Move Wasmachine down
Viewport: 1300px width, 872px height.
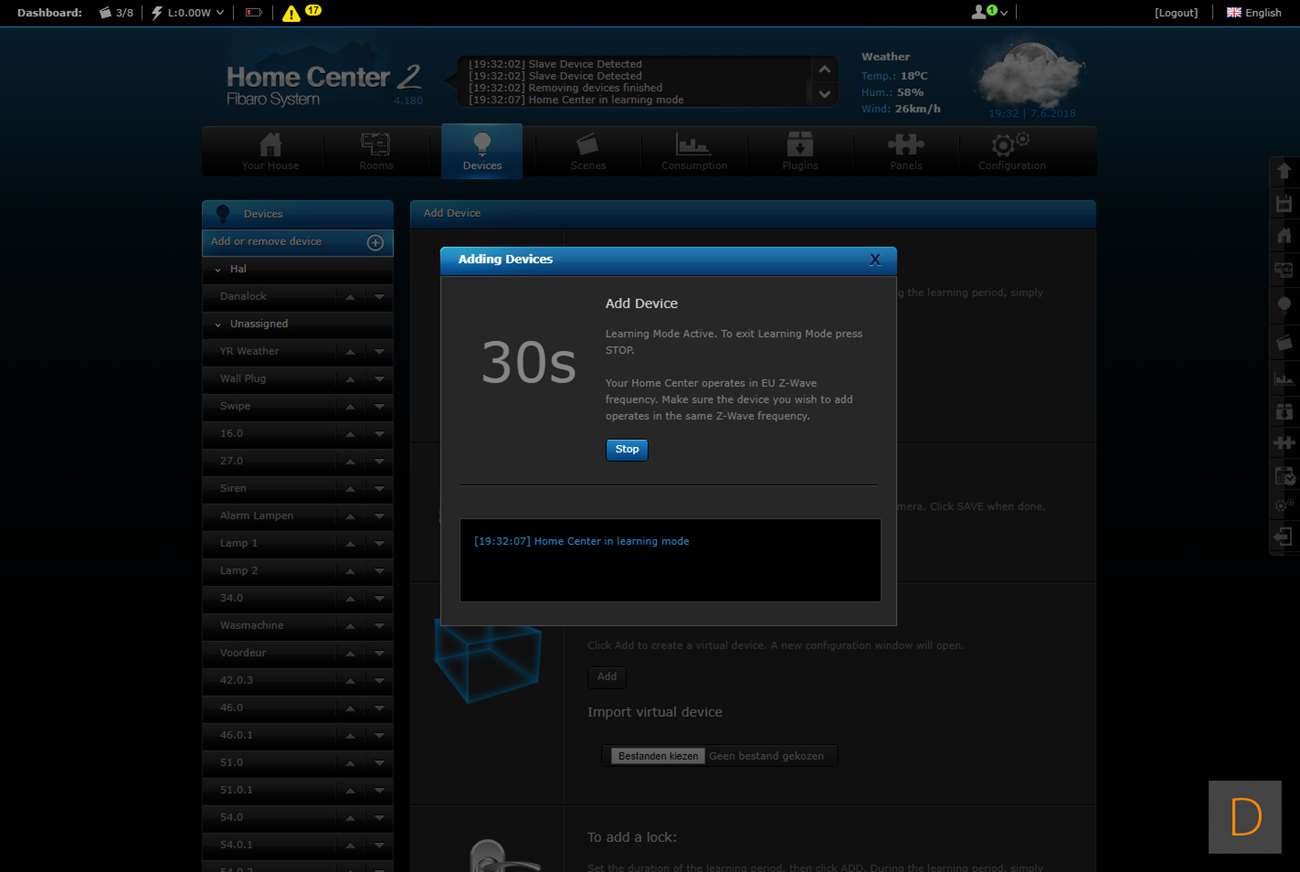[x=379, y=626]
